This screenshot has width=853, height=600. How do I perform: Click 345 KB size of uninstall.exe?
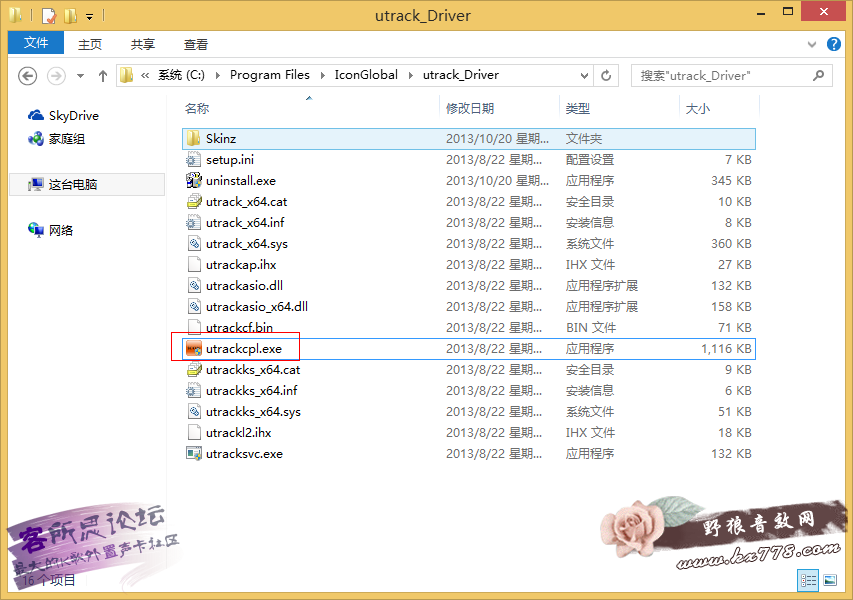[x=731, y=181]
